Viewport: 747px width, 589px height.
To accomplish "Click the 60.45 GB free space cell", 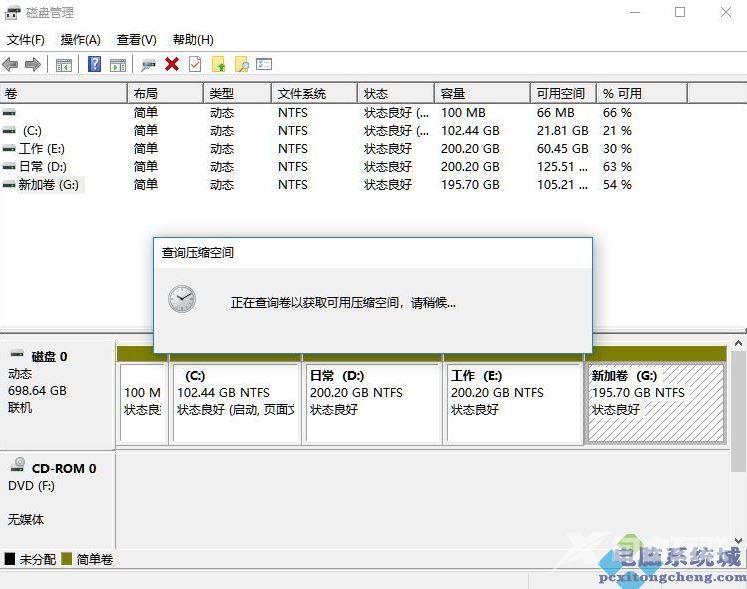I will click(x=563, y=149).
